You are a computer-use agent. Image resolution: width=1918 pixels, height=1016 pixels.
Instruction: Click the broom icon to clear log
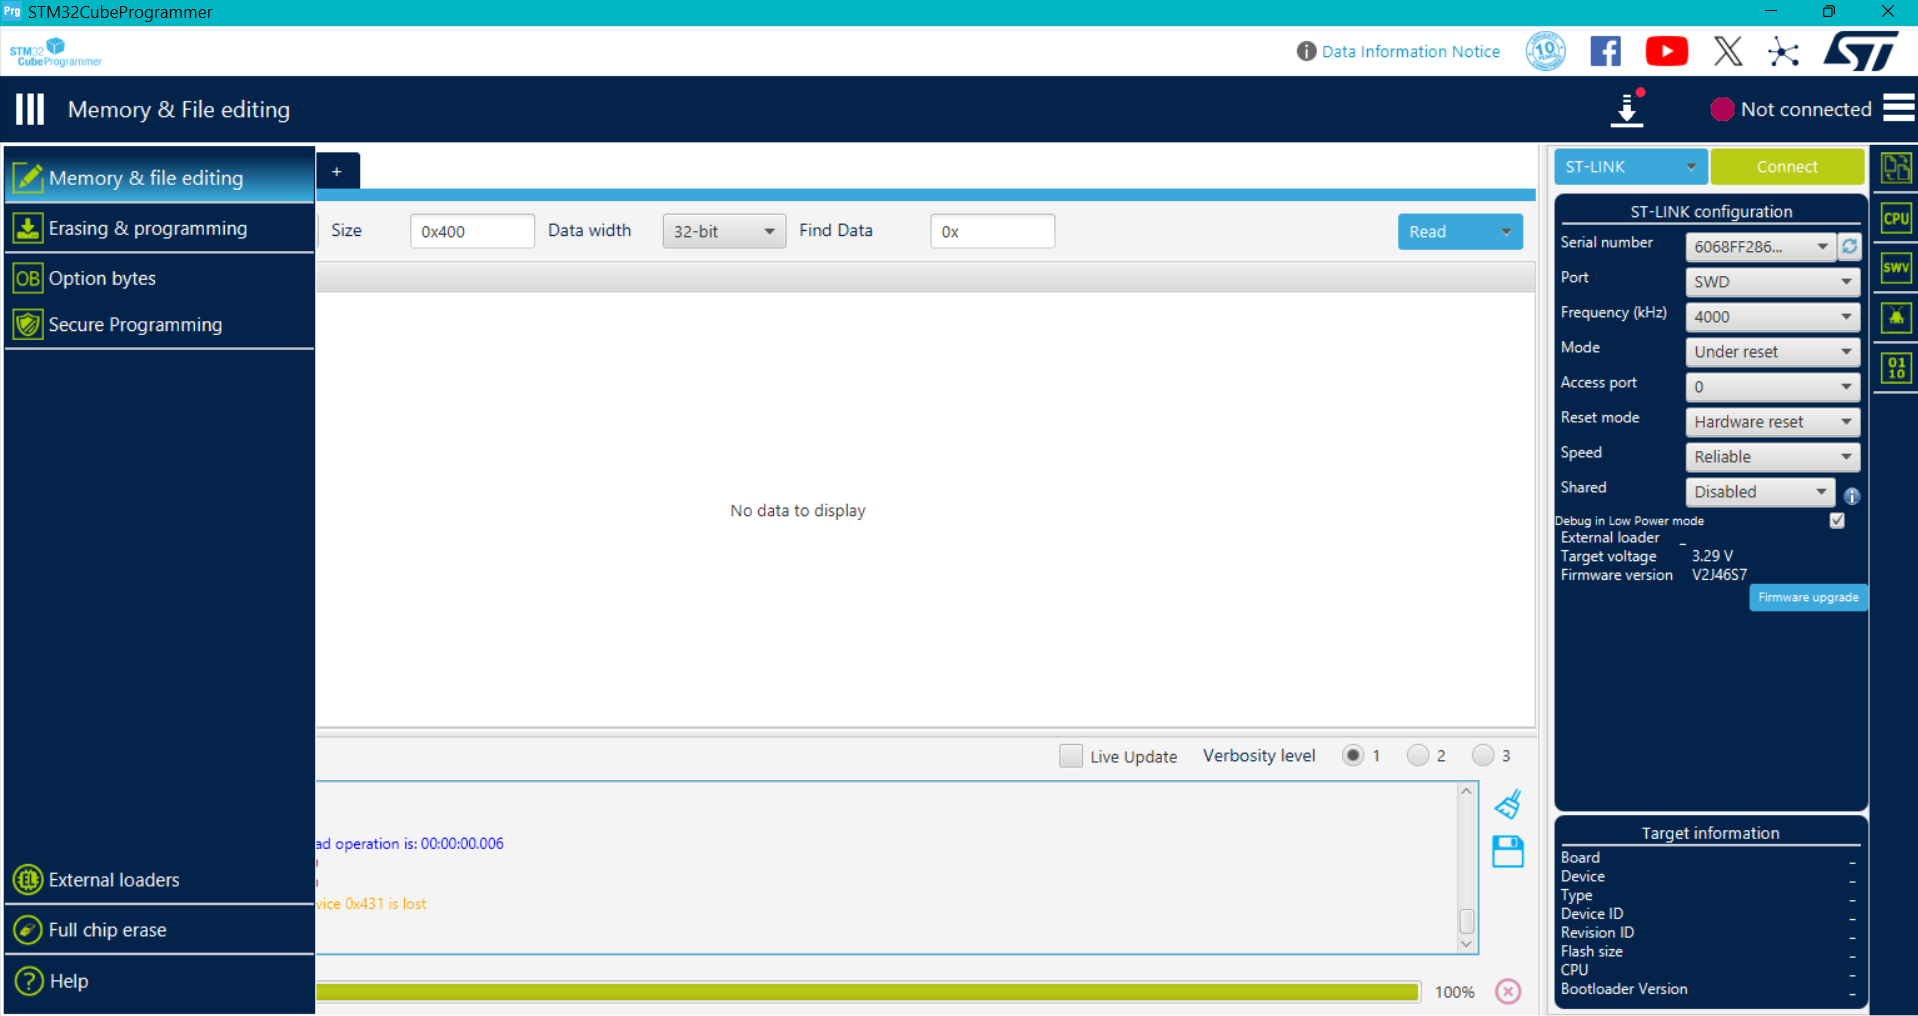coord(1507,804)
